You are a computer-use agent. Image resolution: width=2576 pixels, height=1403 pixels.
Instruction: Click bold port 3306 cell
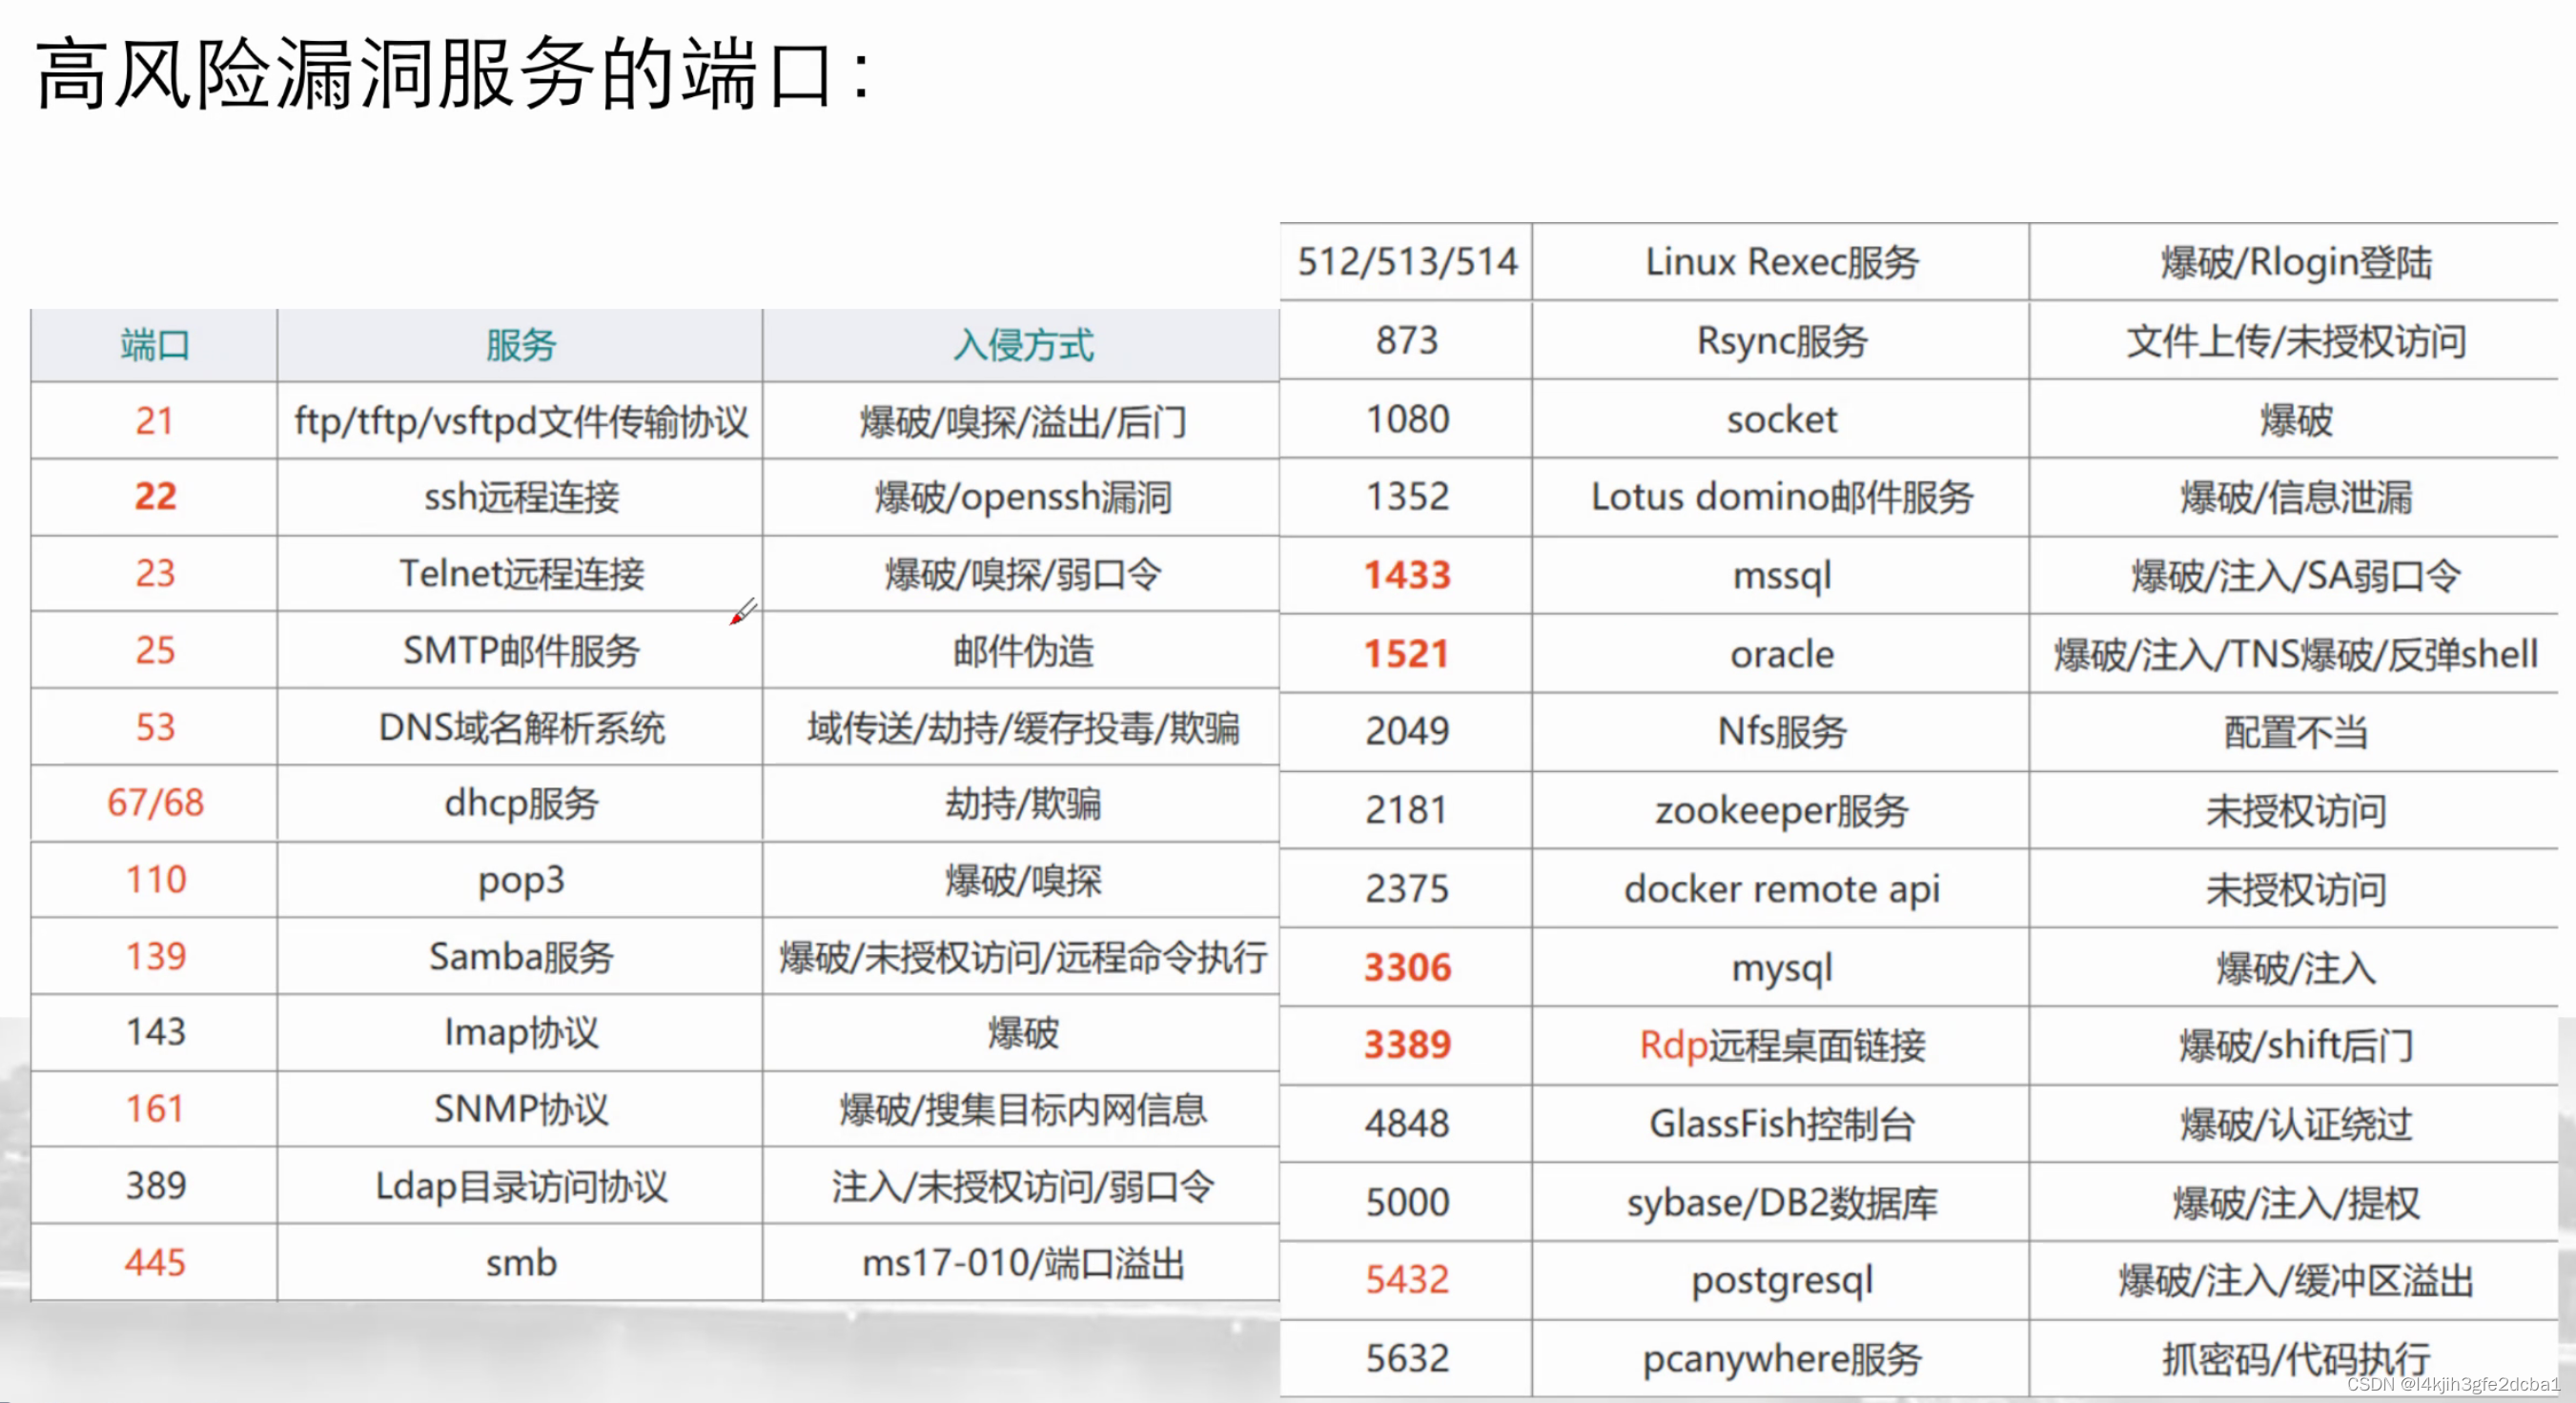tap(1407, 967)
